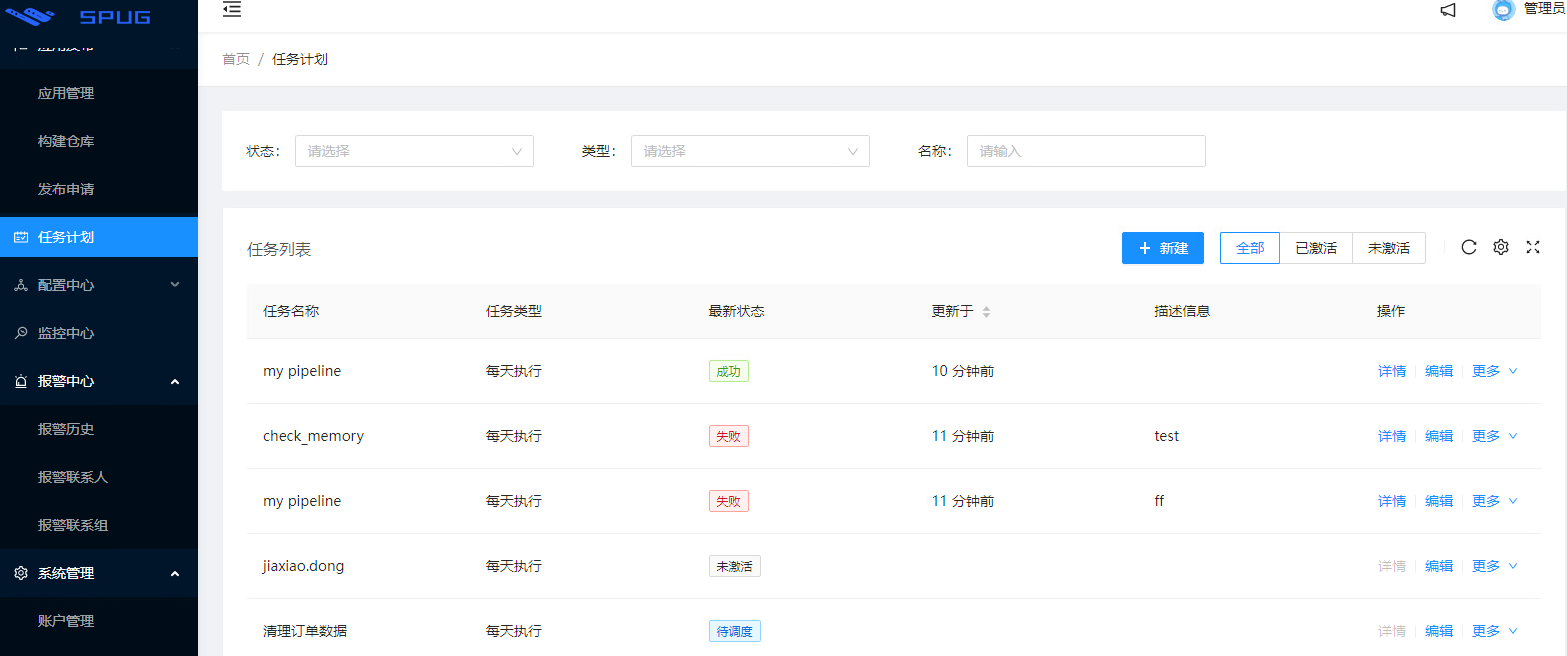
Task: Sort tasks by the 更新于 column
Action: pyautogui.click(x=985, y=311)
